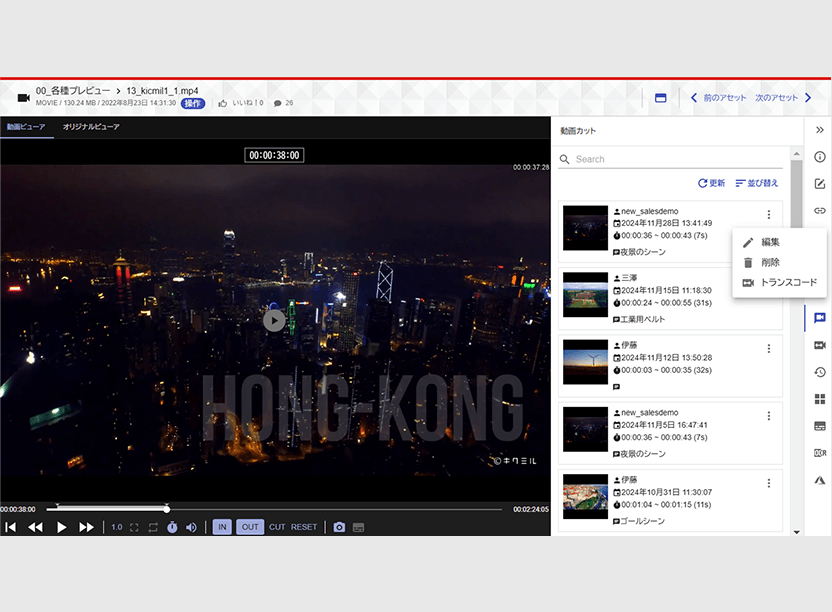Capture a snapshot with the camera icon
The height and width of the screenshot is (612, 832).
coord(339,527)
